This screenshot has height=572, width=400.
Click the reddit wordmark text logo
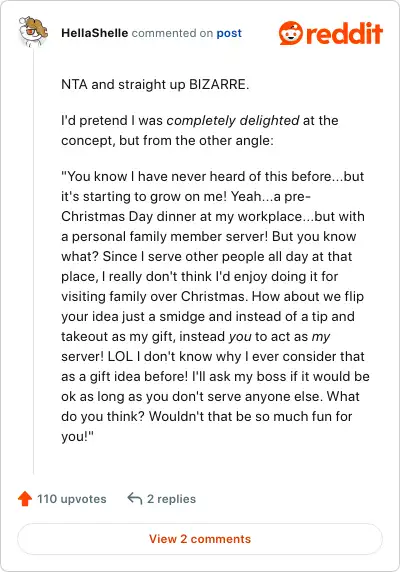(x=344, y=33)
